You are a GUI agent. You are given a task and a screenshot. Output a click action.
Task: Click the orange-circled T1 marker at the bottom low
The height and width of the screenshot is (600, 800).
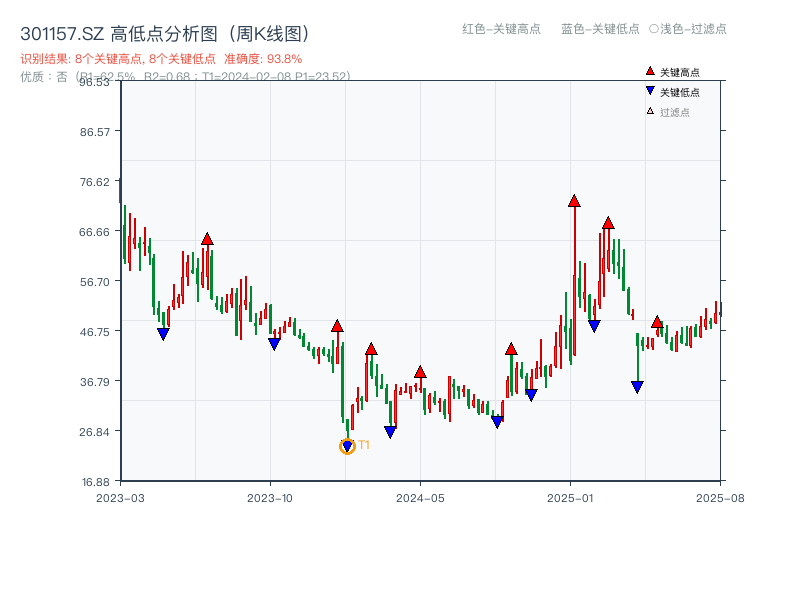point(348,444)
